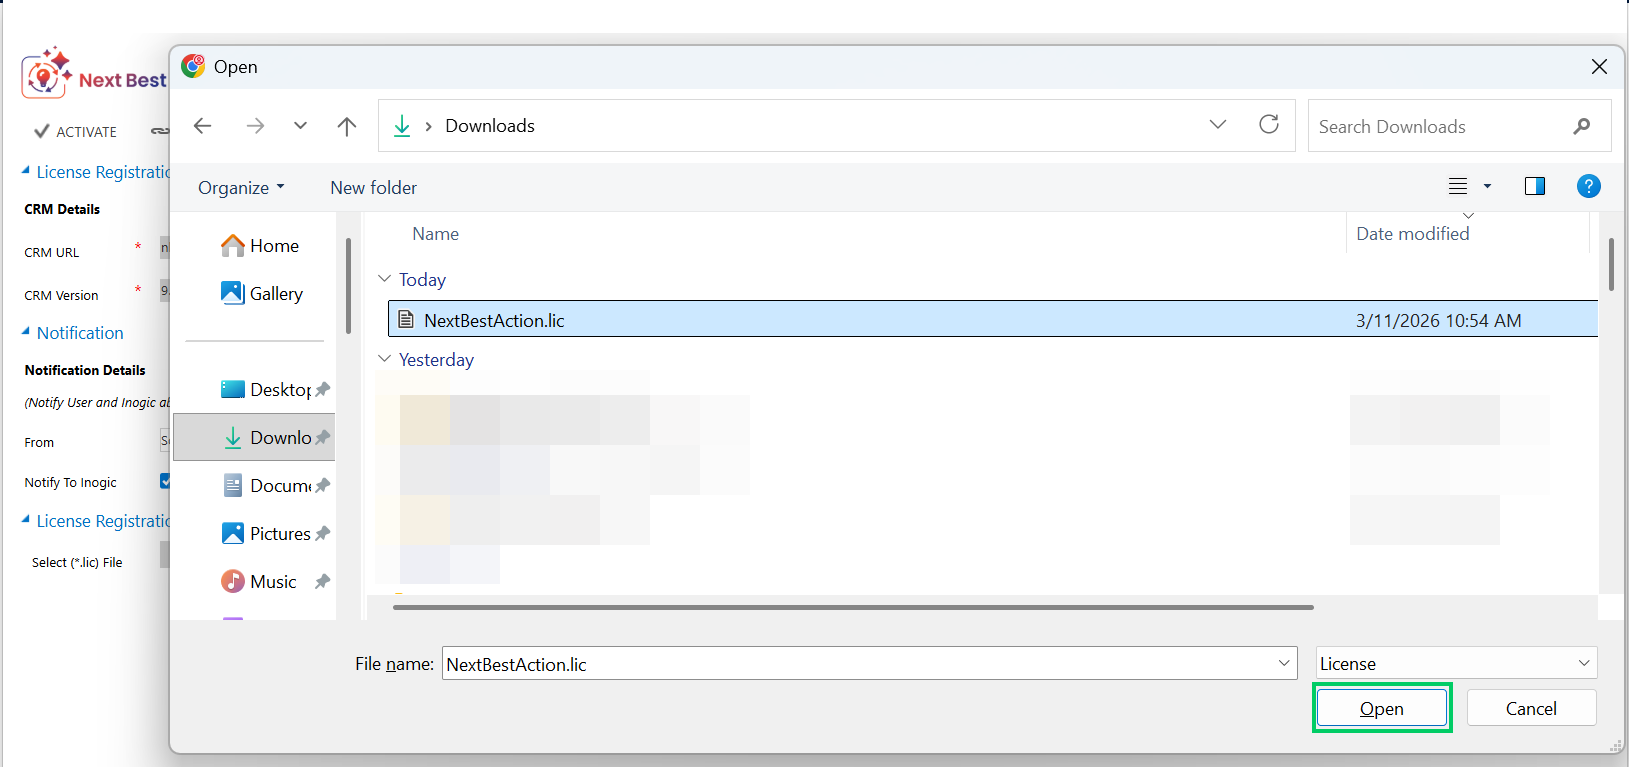Click the horizontal scrollbar in file list
This screenshot has width=1629, height=767.
[853, 607]
